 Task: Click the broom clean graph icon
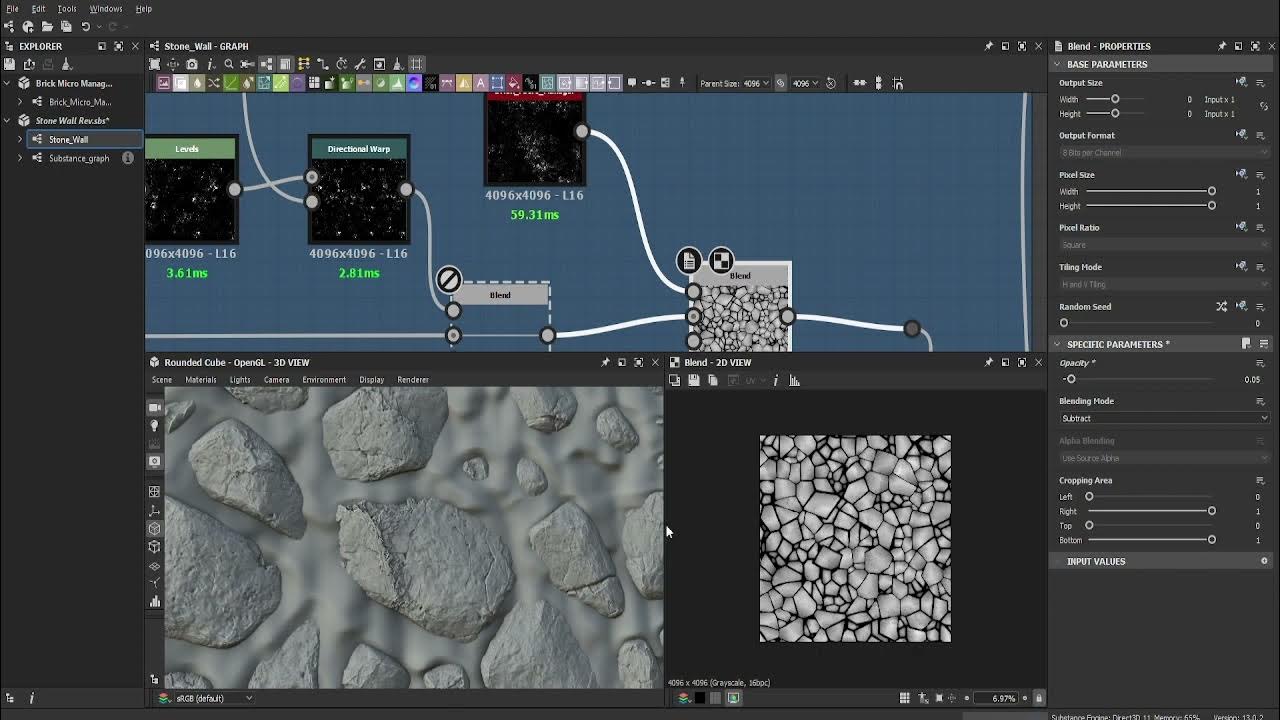[398, 64]
